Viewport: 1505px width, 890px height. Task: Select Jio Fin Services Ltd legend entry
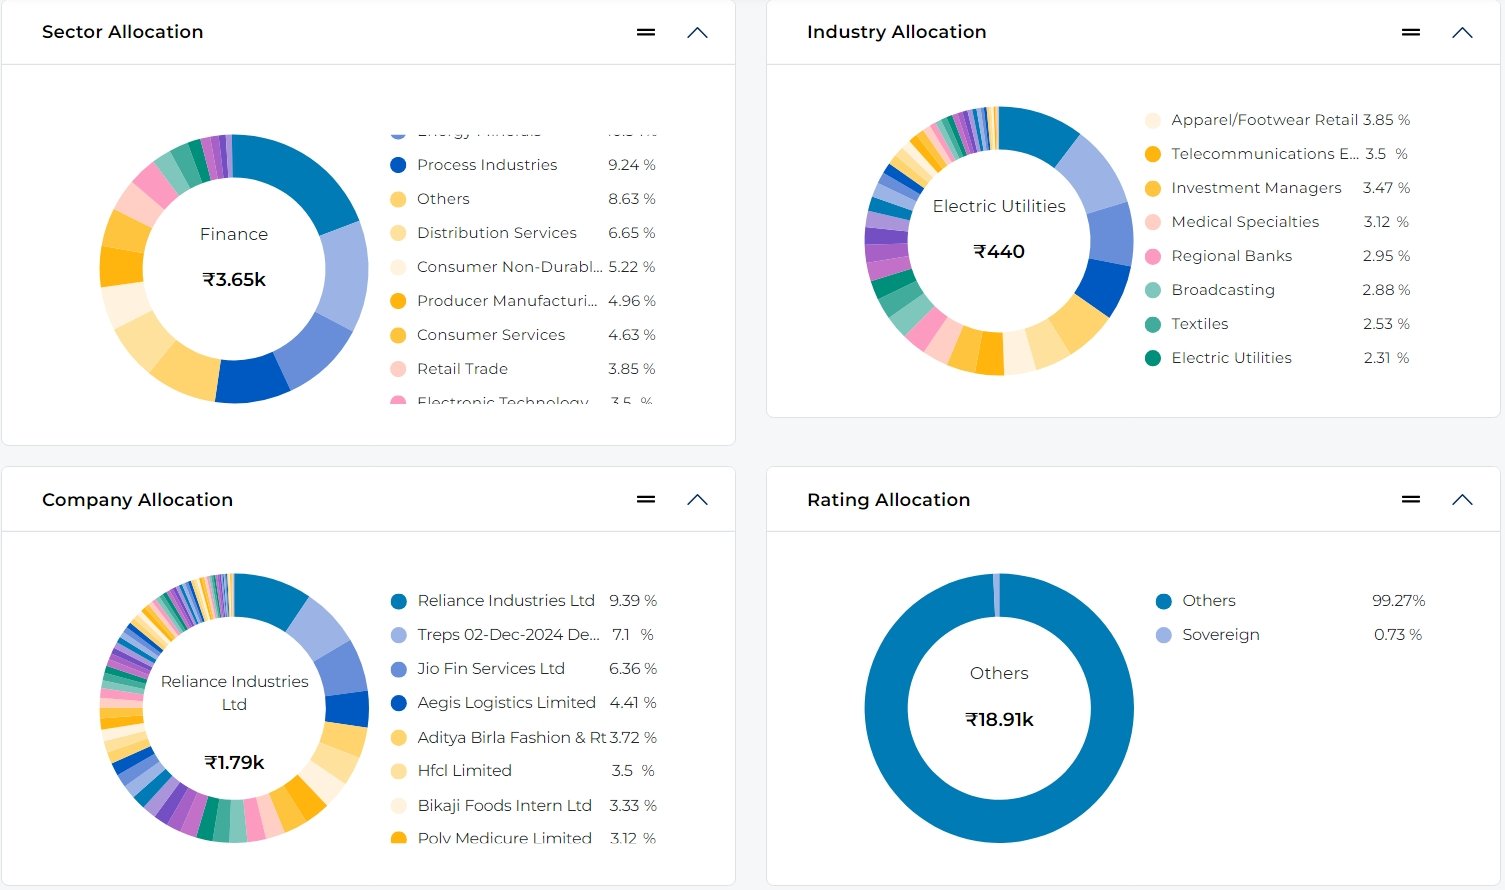pyautogui.click(x=490, y=669)
